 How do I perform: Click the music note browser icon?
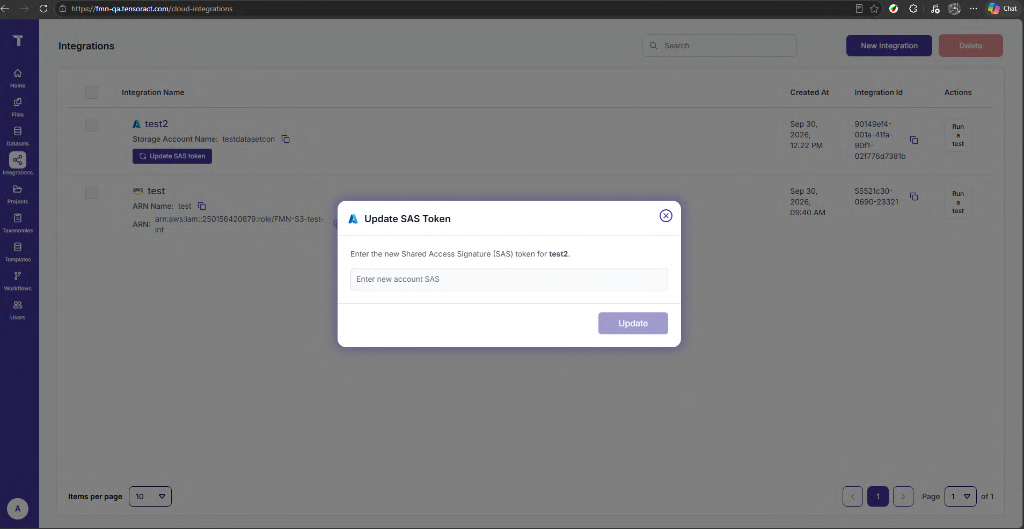click(935, 8)
